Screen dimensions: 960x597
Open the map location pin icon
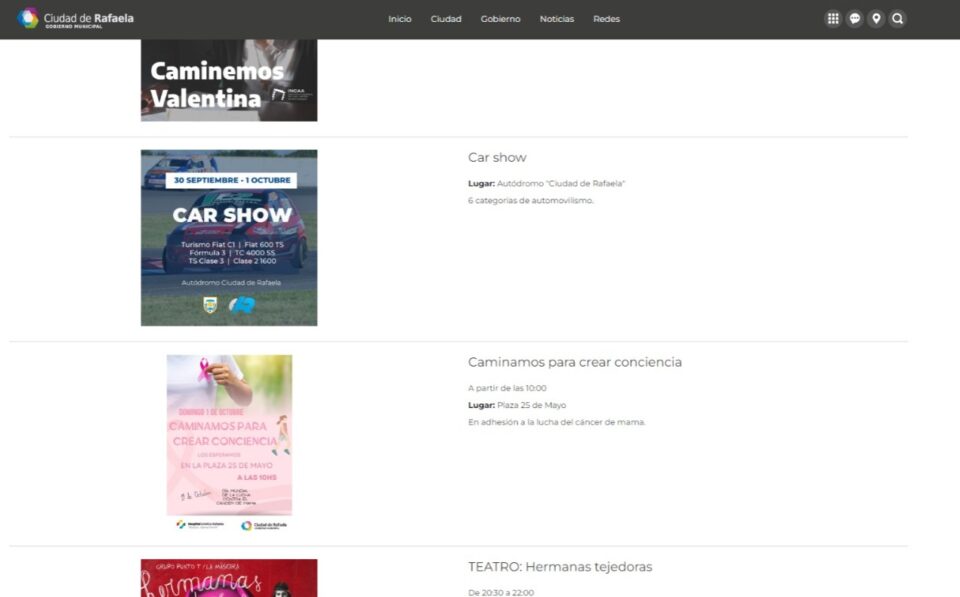click(x=876, y=19)
